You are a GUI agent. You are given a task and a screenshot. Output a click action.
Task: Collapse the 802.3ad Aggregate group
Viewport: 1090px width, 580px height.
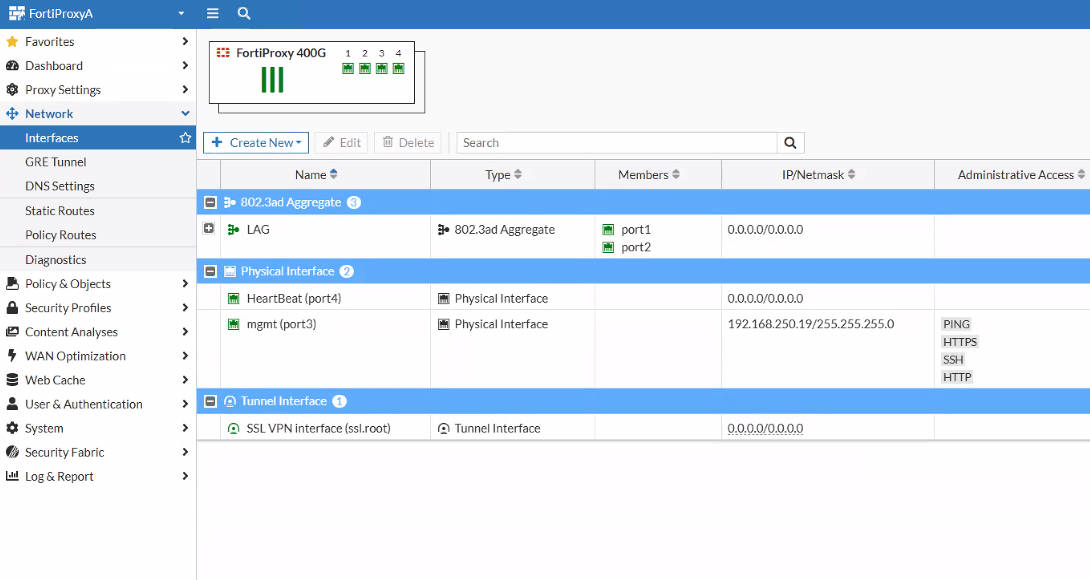[210, 202]
